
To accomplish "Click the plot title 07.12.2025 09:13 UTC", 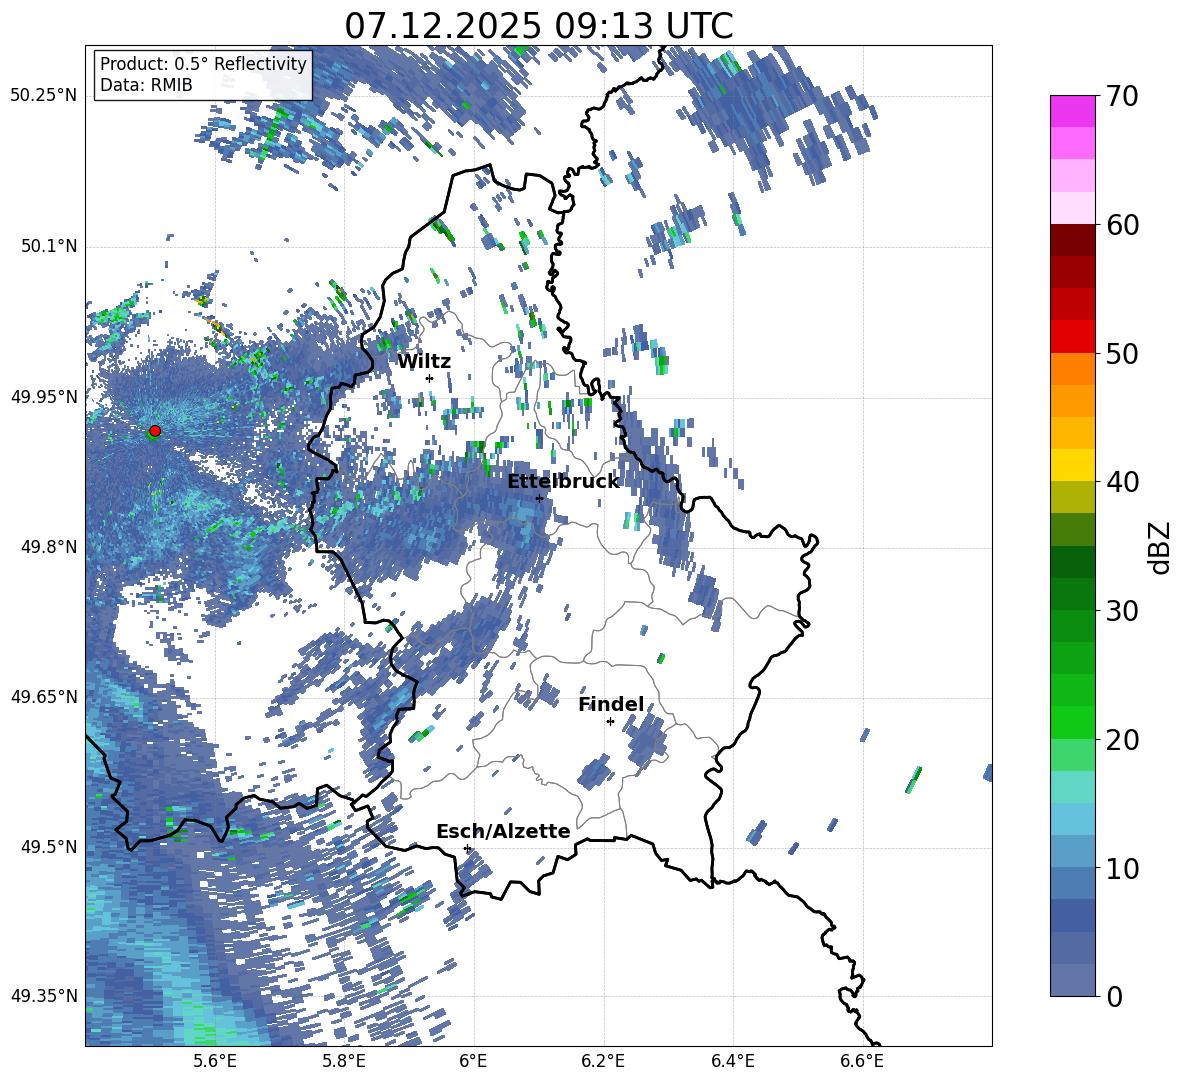I will pyautogui.click(x=538, y=26).
